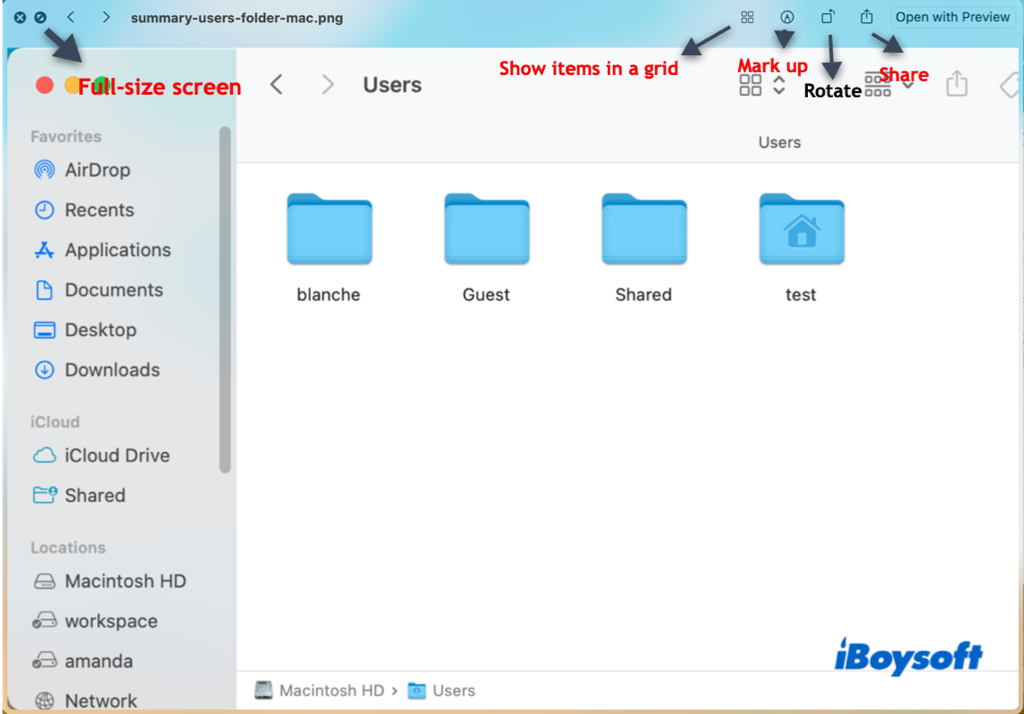1024x714 pixels.
Task: Enter full-screen in the Quick Look title bar
Action: [x=39, y=18]
